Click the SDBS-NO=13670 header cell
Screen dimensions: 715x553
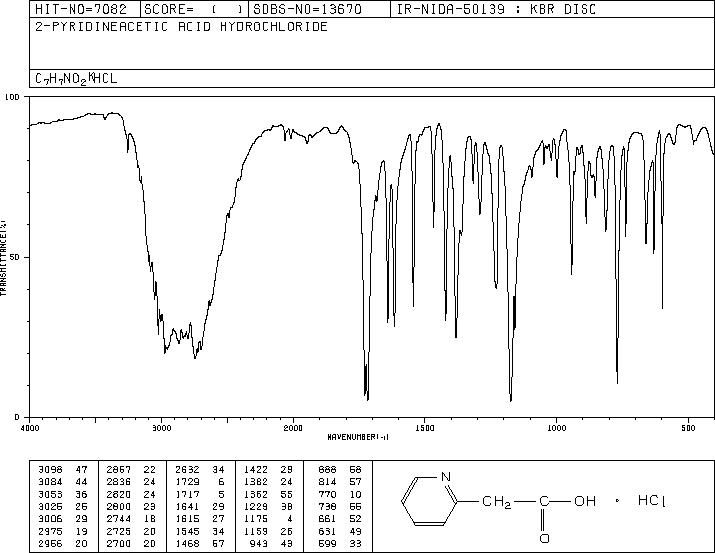point(319,9)
